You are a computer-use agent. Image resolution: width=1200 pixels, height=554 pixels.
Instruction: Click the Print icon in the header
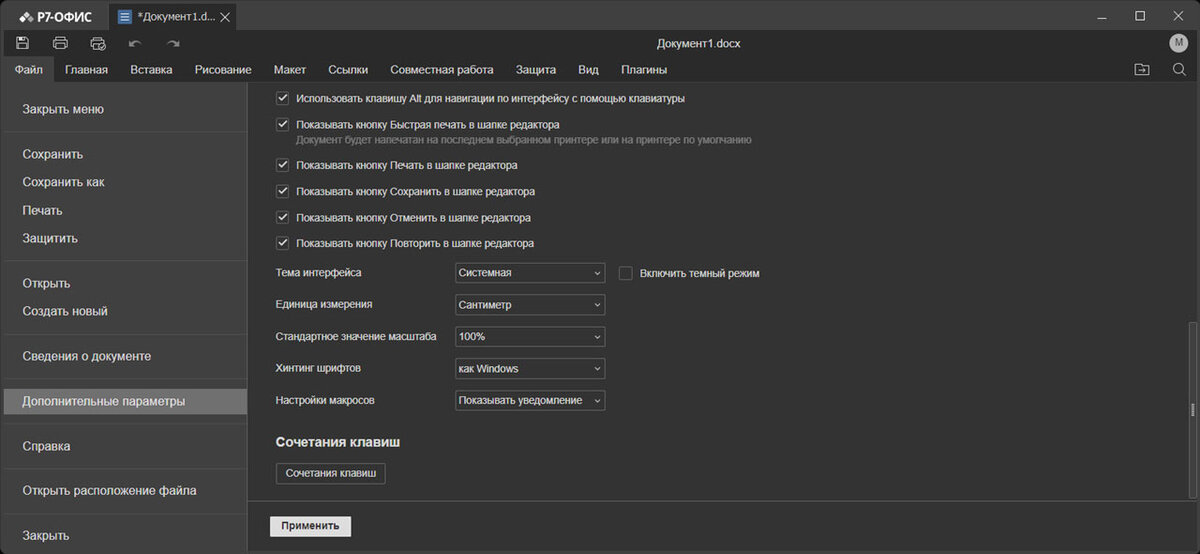60,43
